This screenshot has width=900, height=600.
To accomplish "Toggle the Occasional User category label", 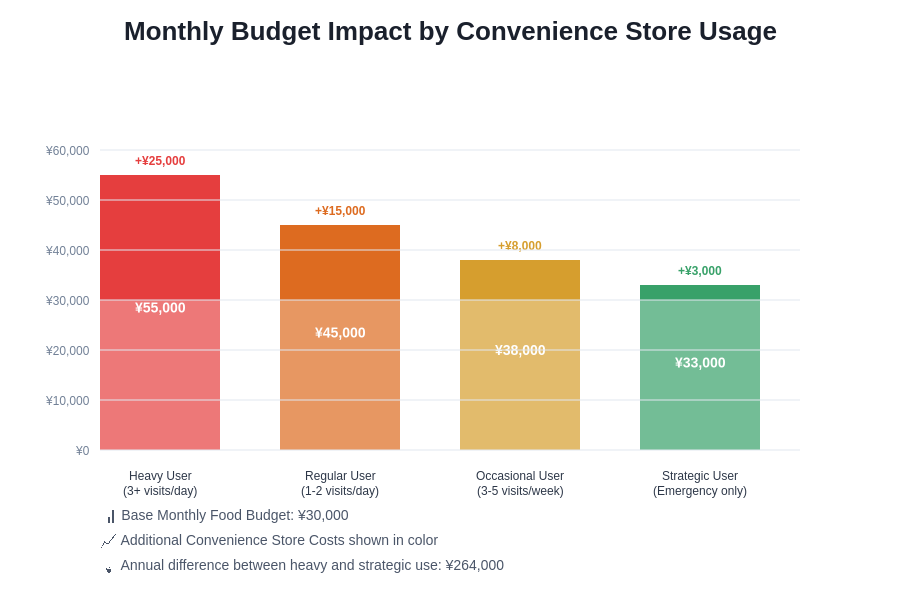I will click(520, 483).
